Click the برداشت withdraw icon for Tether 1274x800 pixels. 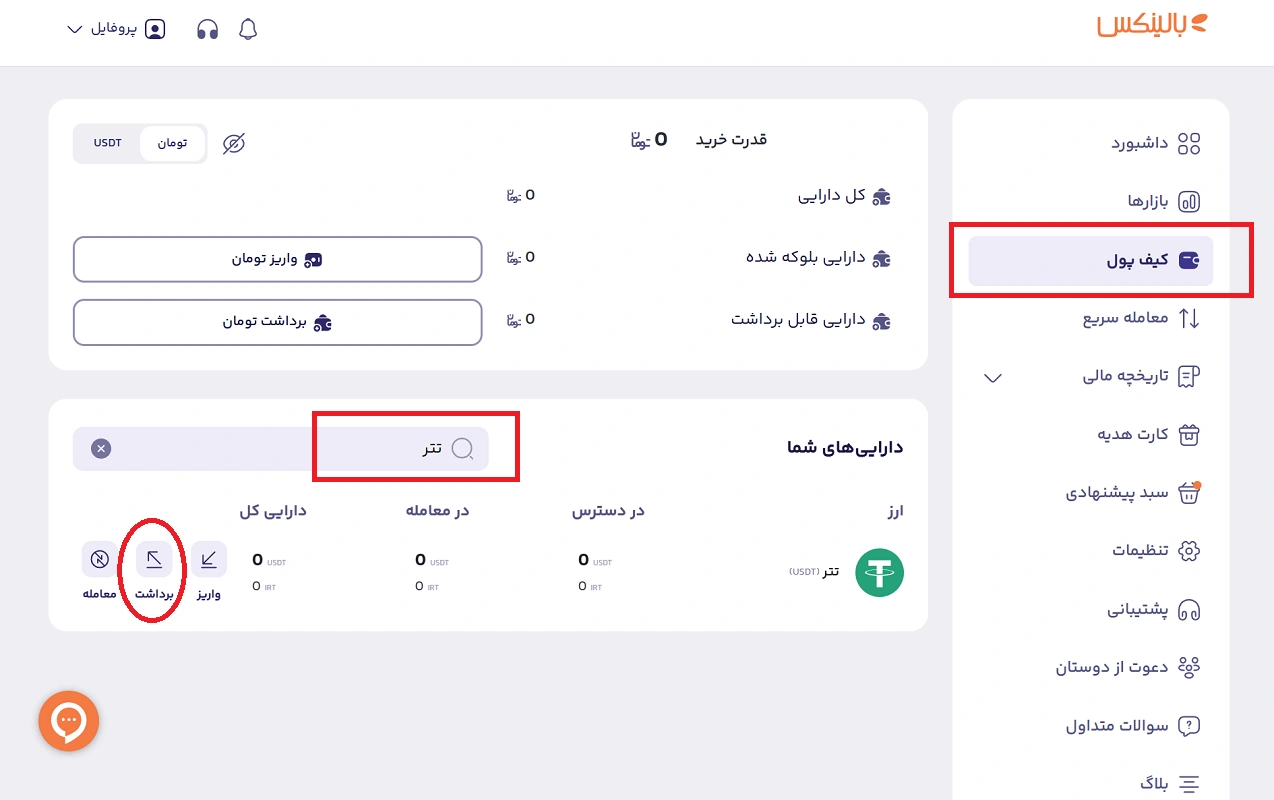click(153, 559)
